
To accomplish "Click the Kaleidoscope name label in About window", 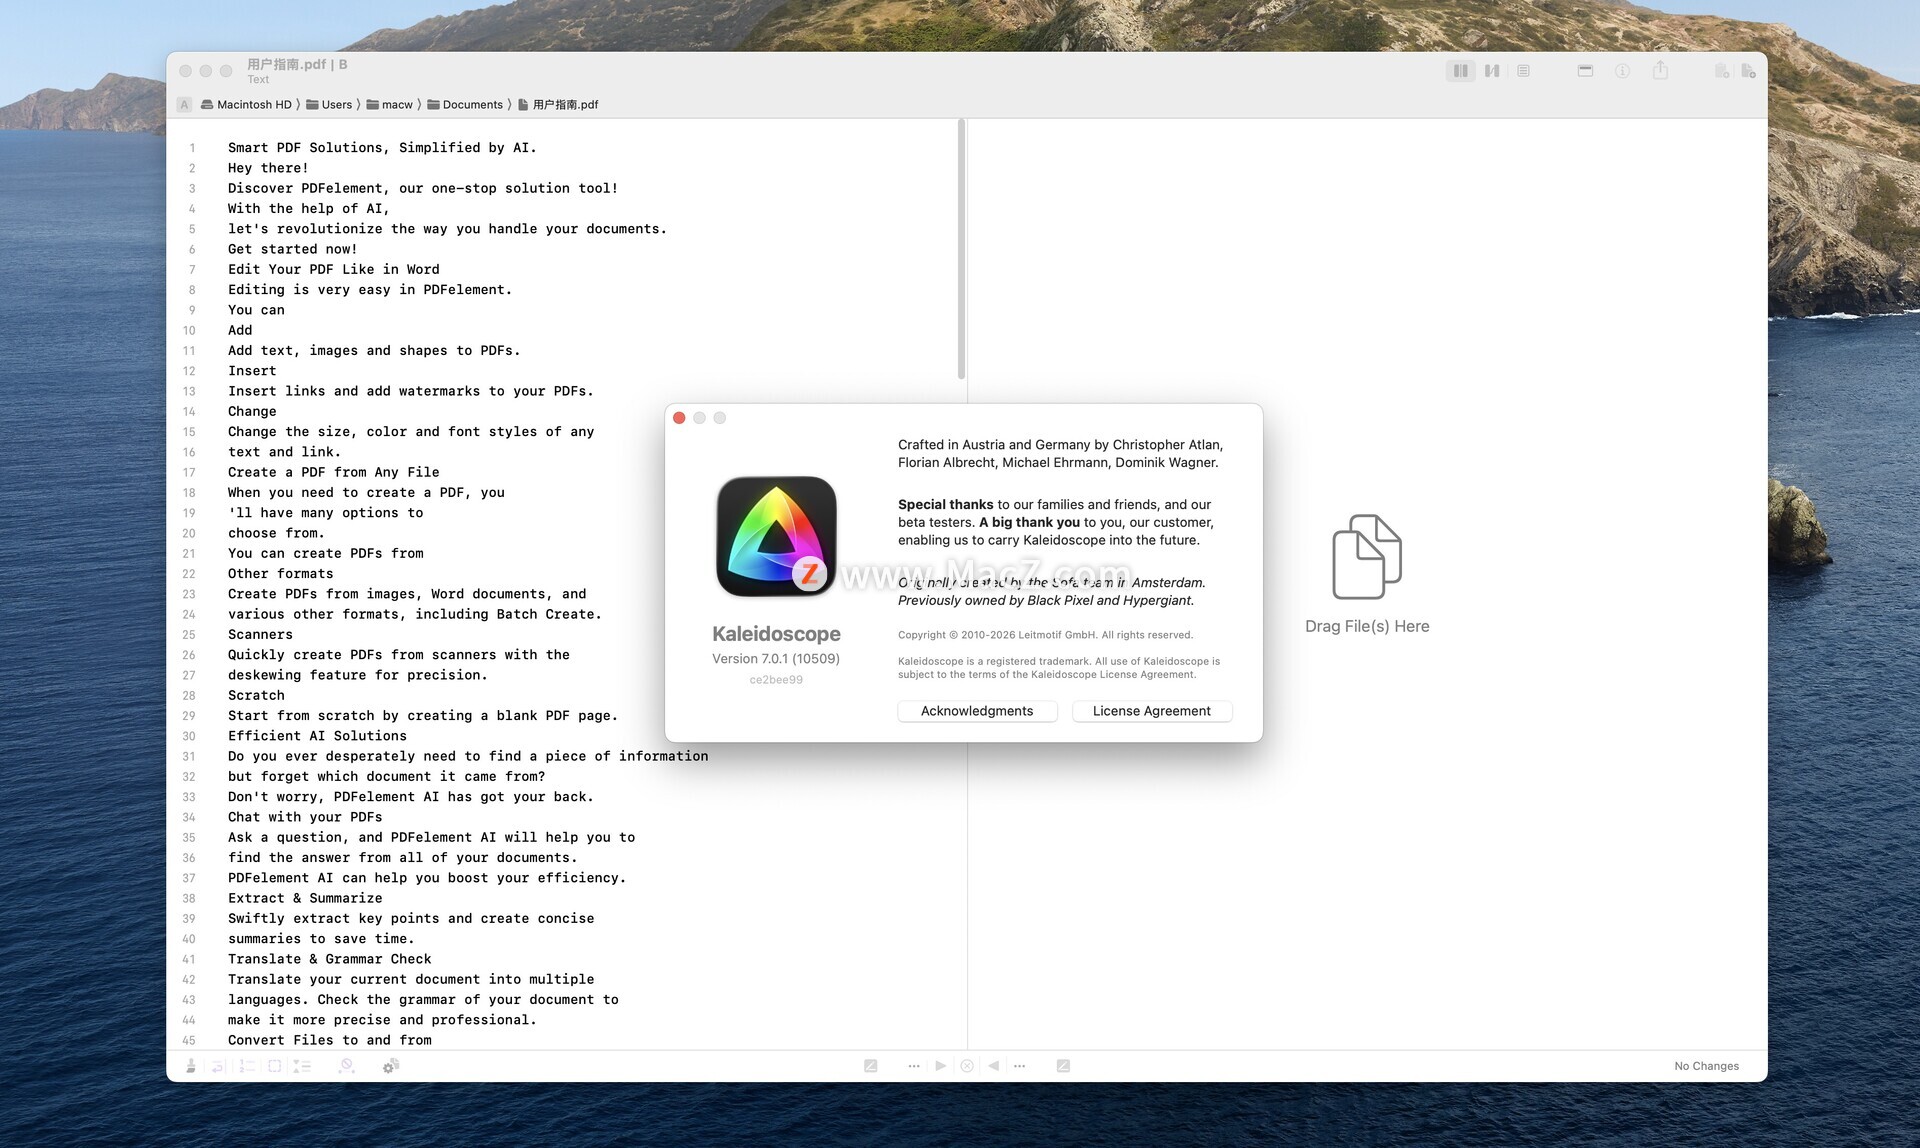I will (776, 634).
